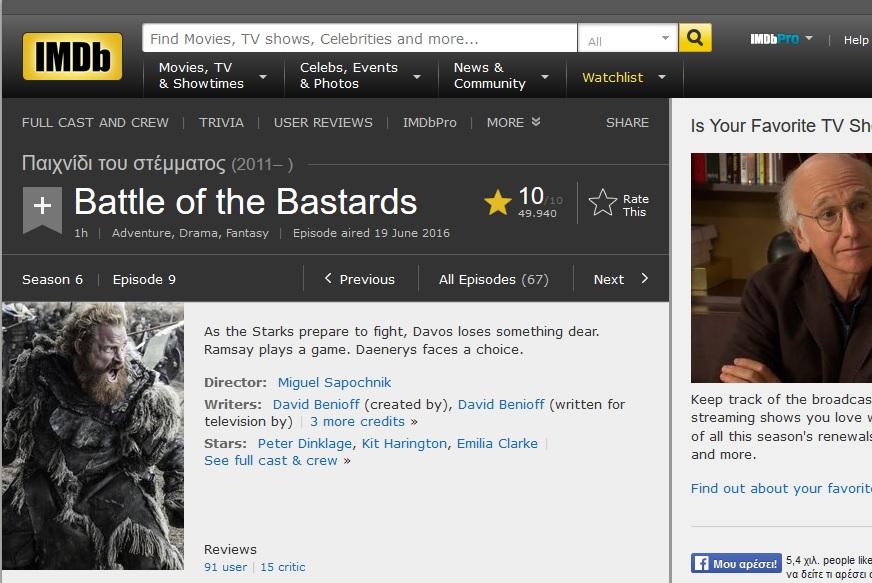Click the IMDbPro logo in header
Viewport: 872px width, 583px height.
coord(774,39)
